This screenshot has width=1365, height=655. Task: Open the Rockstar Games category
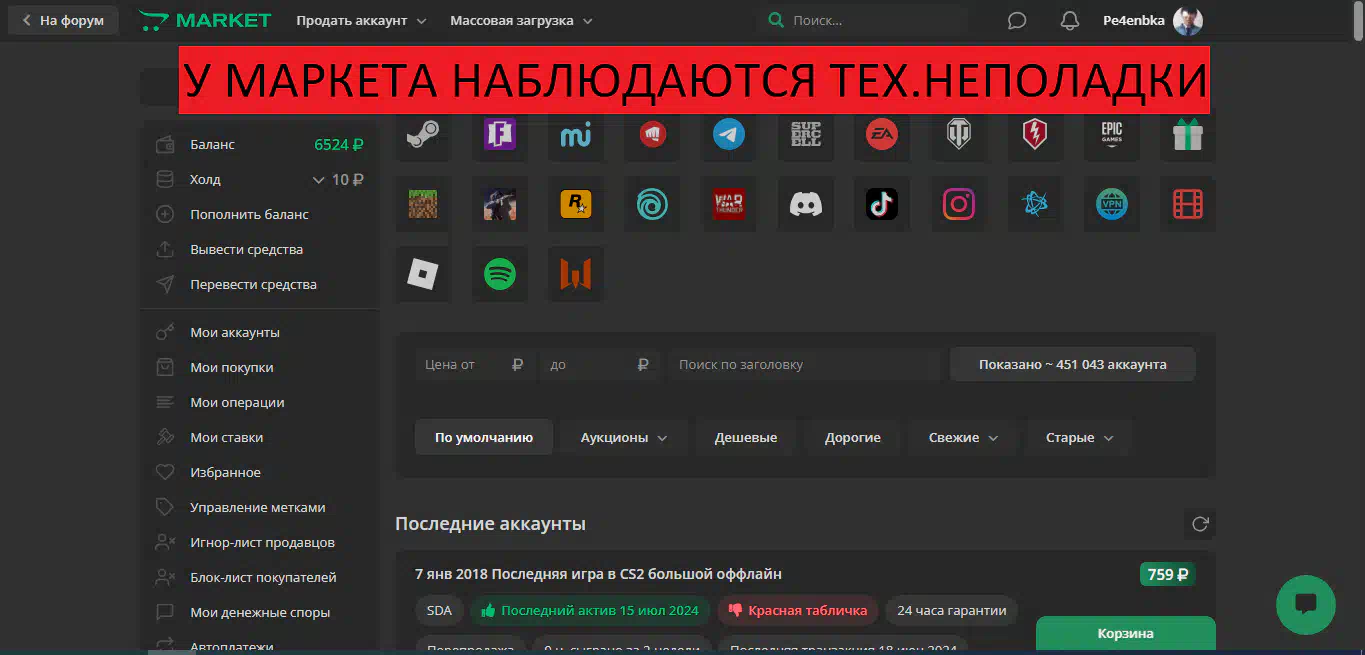tap(576, 204)
